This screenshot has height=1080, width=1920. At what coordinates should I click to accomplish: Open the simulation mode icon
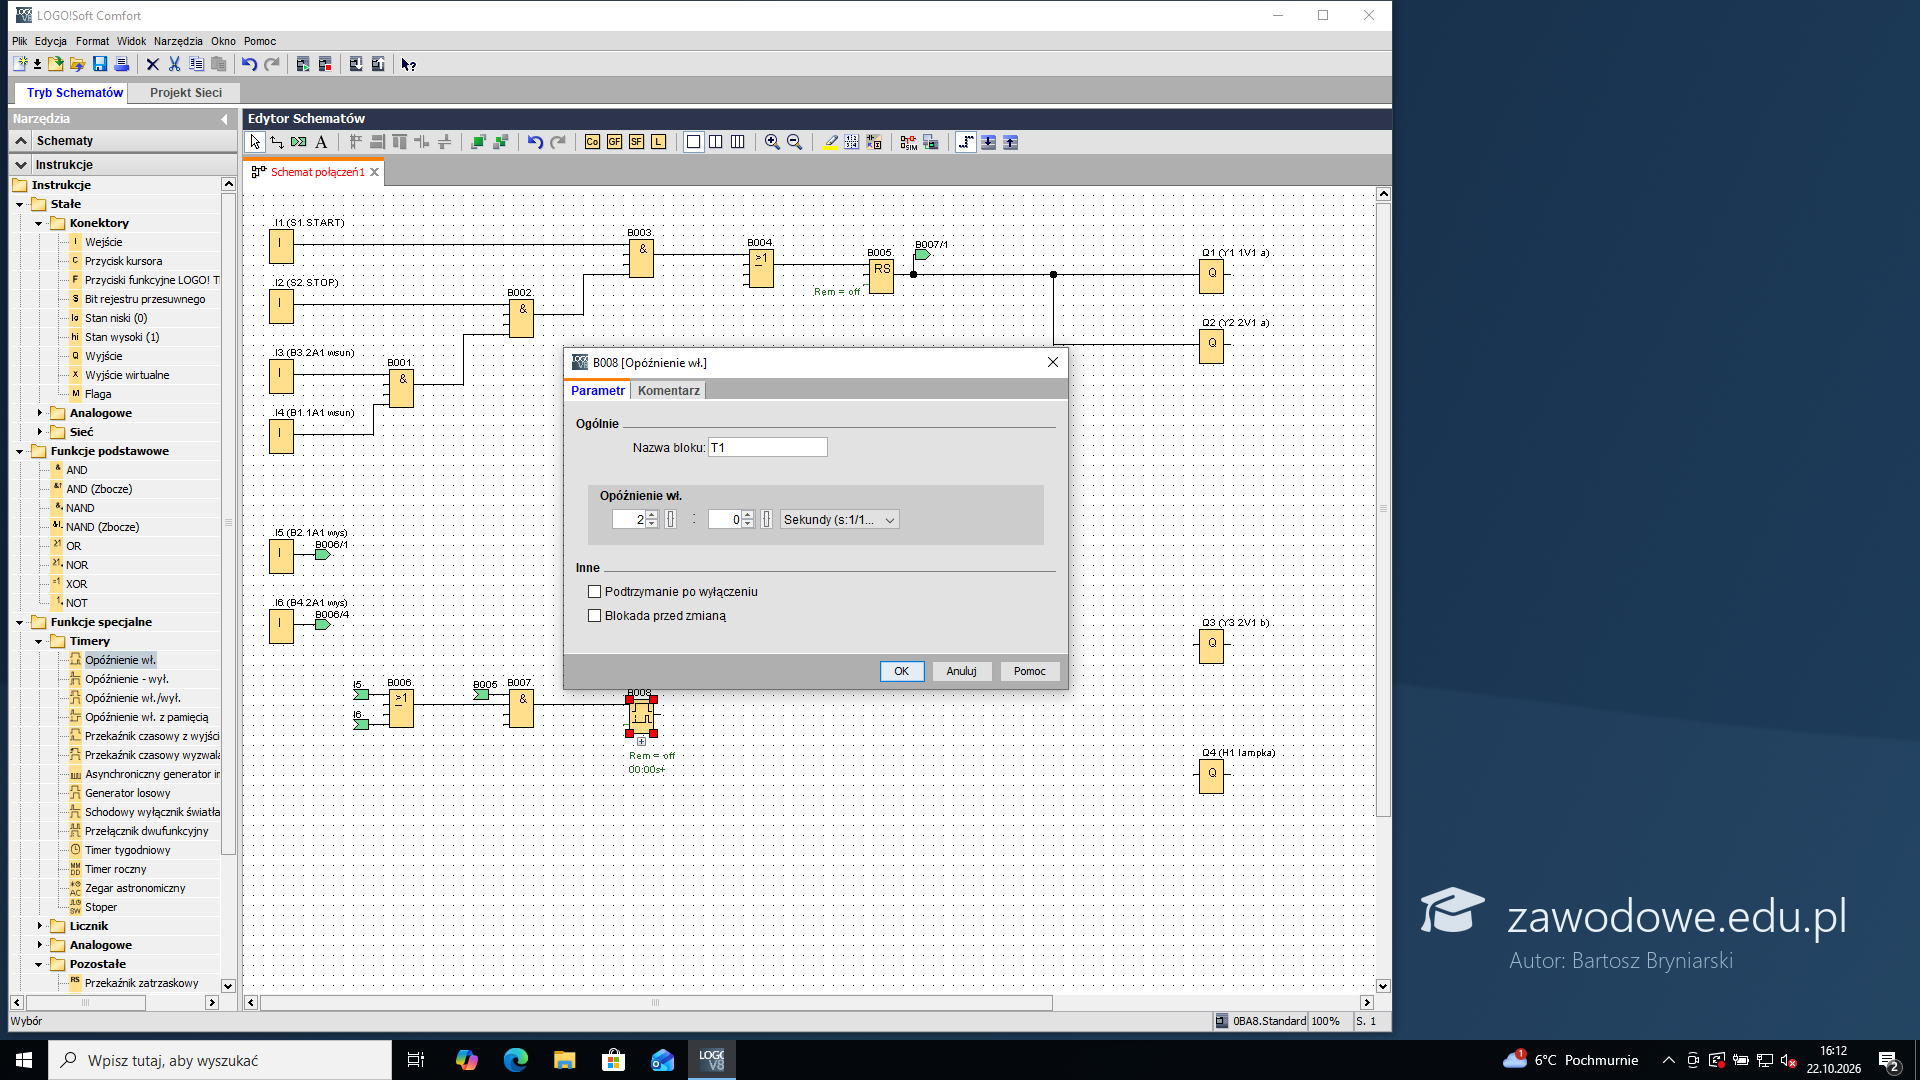click(x=908, y=142)
